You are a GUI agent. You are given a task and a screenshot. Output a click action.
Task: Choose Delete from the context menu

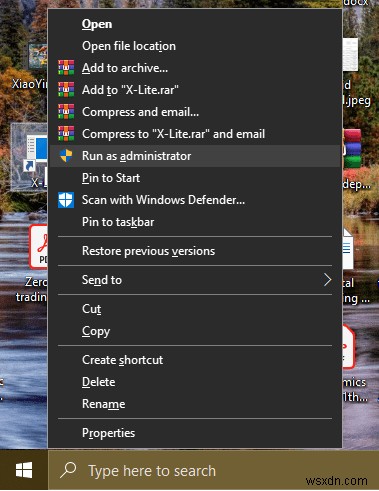click(x=195, y=382)
